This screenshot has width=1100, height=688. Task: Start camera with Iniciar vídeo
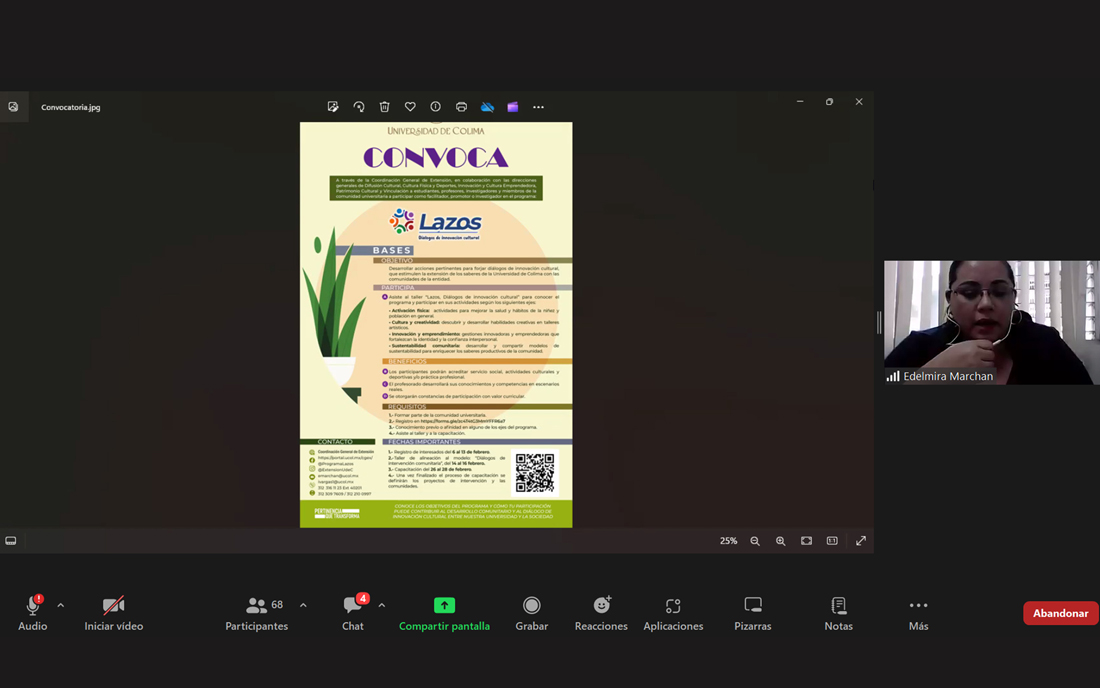[114, 612]
